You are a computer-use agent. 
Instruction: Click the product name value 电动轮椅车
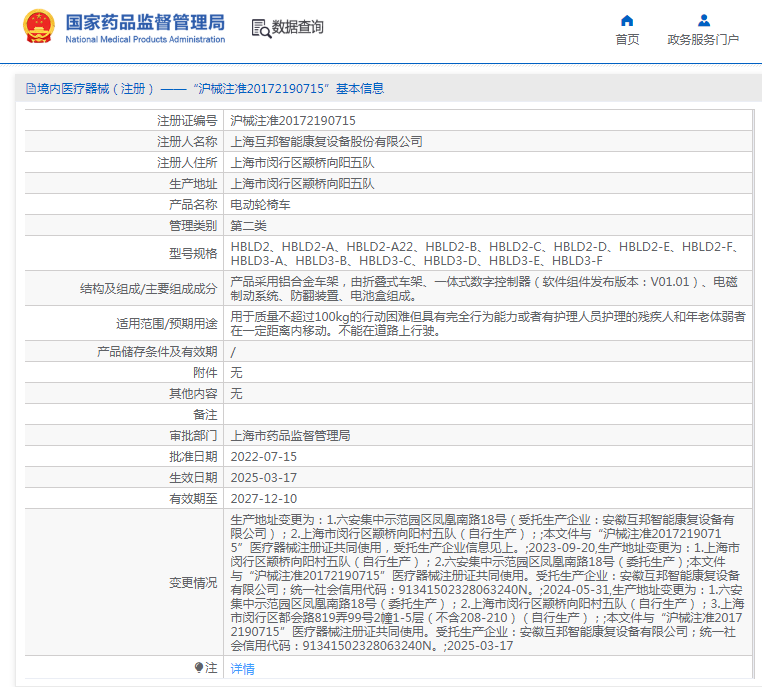260,204
